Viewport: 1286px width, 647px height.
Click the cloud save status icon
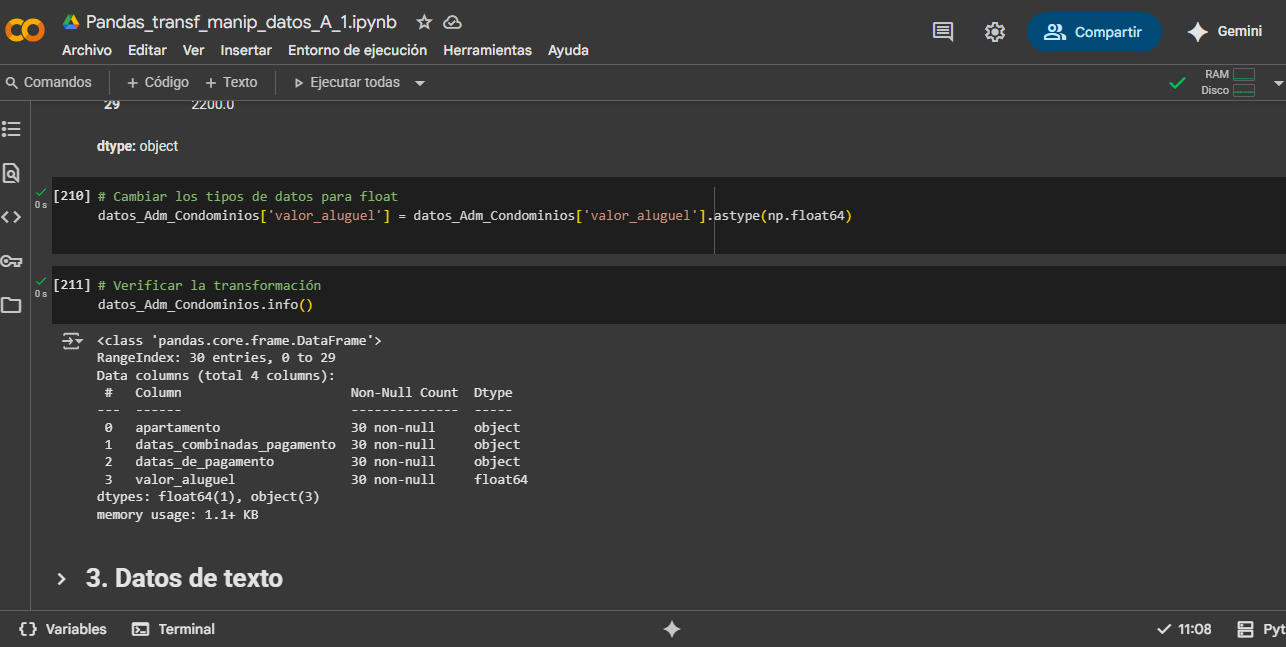[x=452, y=22]
